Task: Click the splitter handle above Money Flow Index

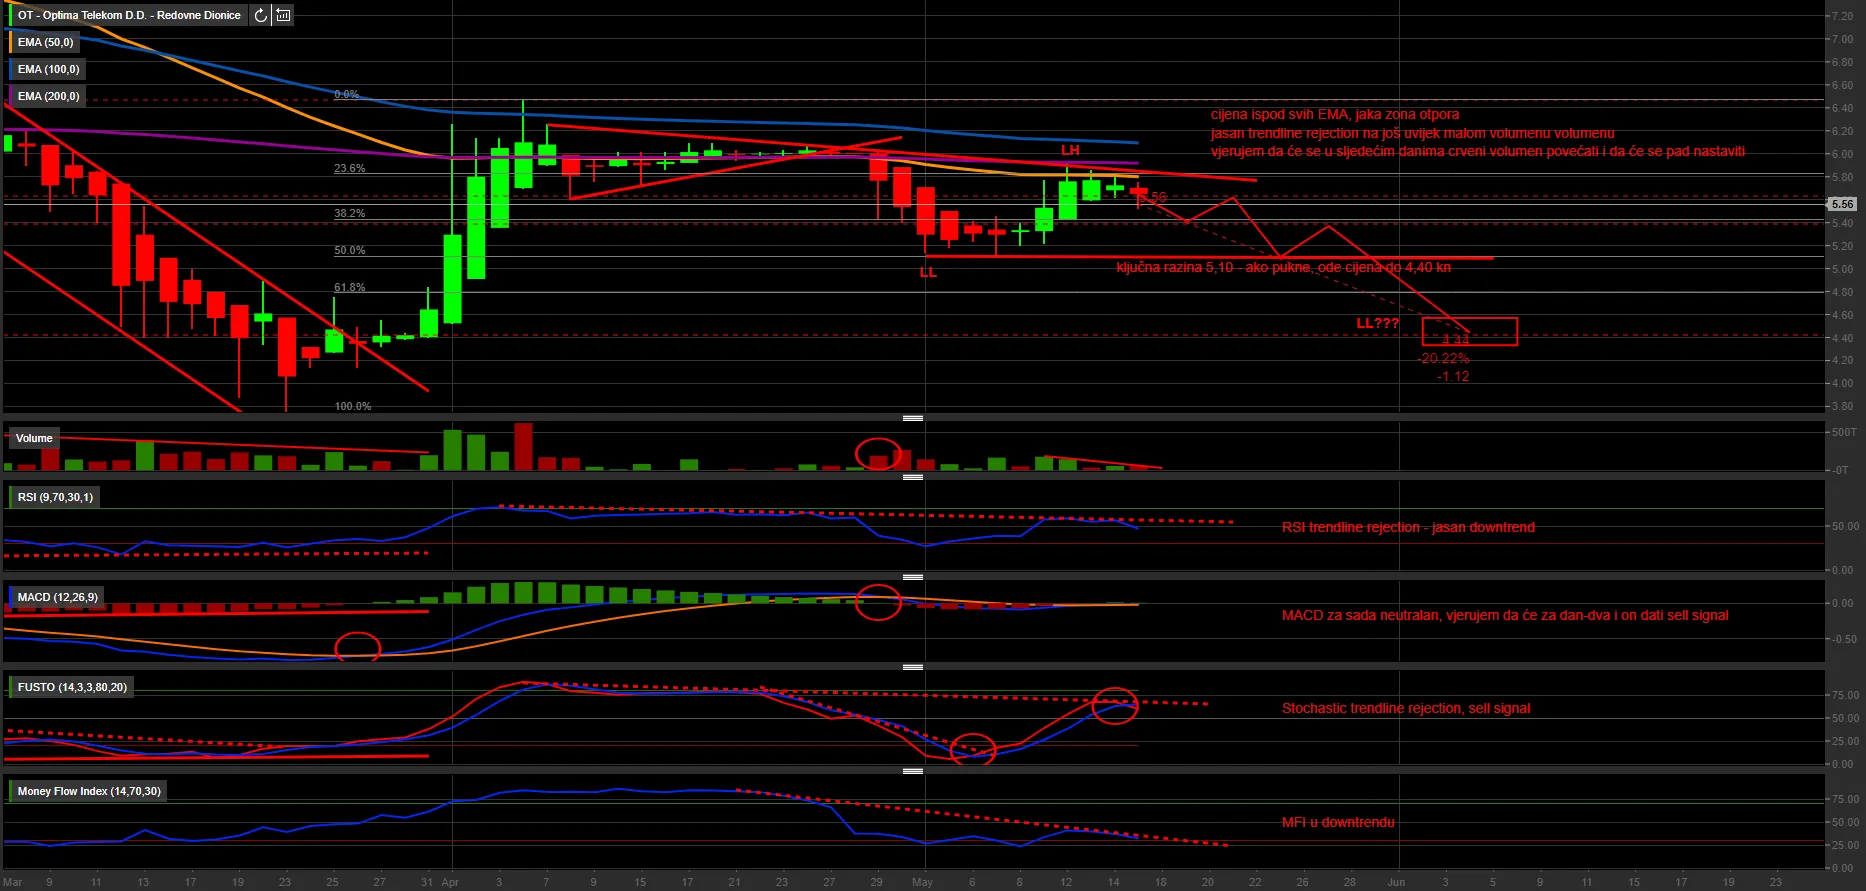Action: [x=912, y=771]
